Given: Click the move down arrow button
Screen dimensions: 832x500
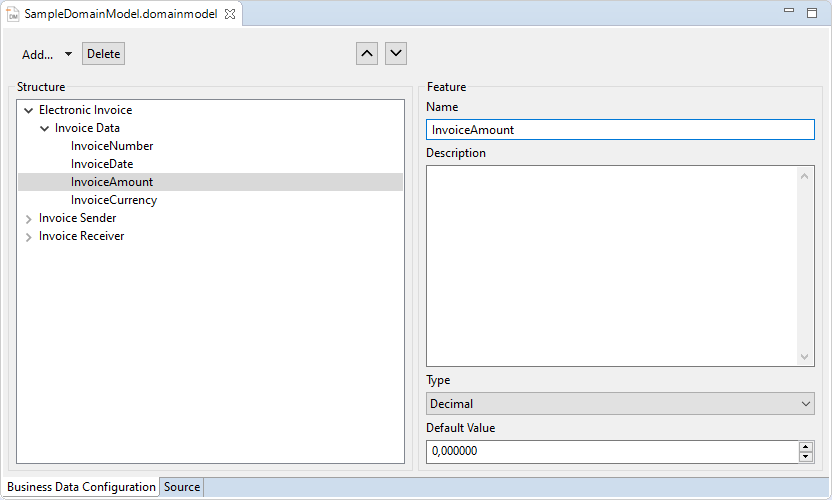Looking at the screenshot, I should point(396,54).
